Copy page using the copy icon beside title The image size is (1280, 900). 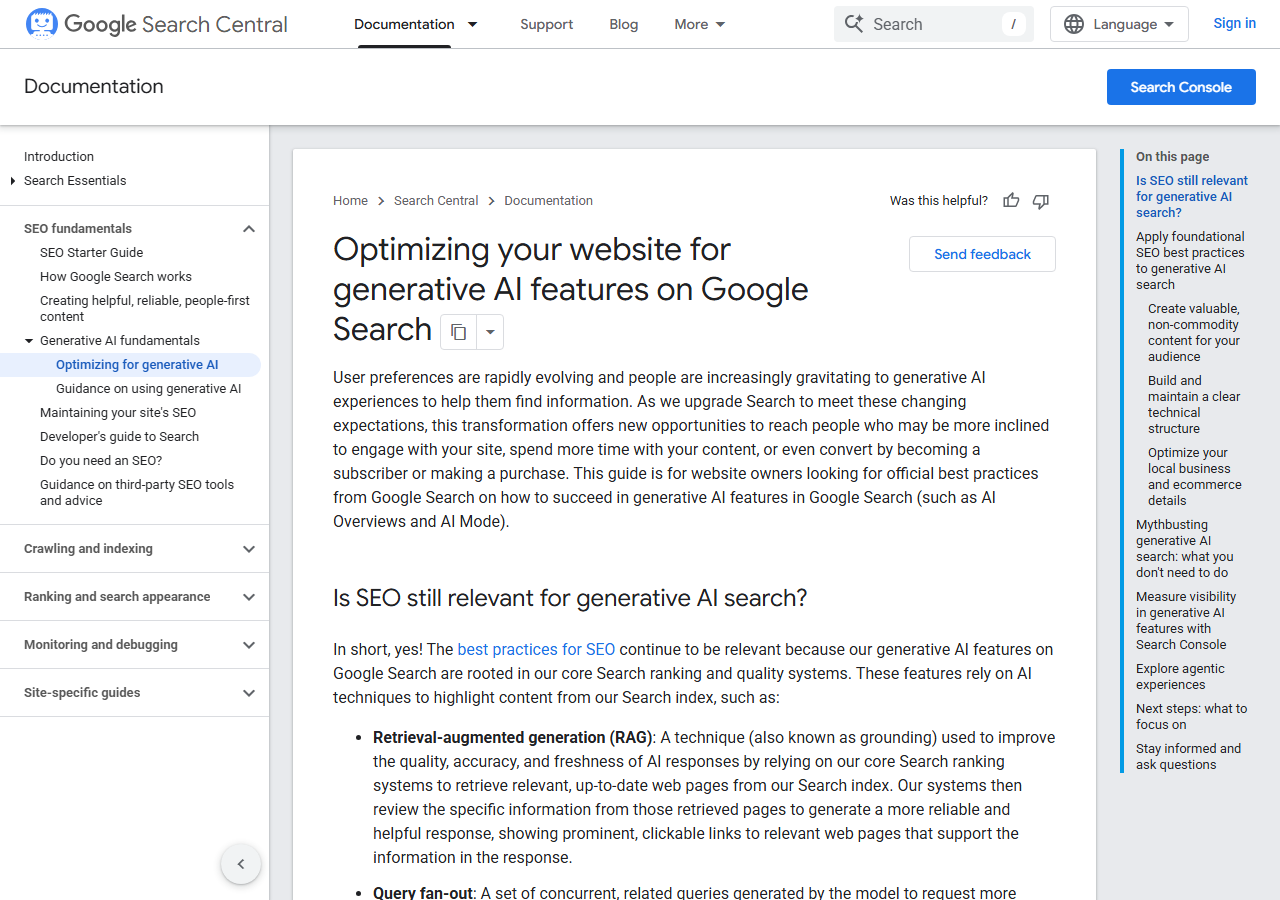tap(459, 332)
